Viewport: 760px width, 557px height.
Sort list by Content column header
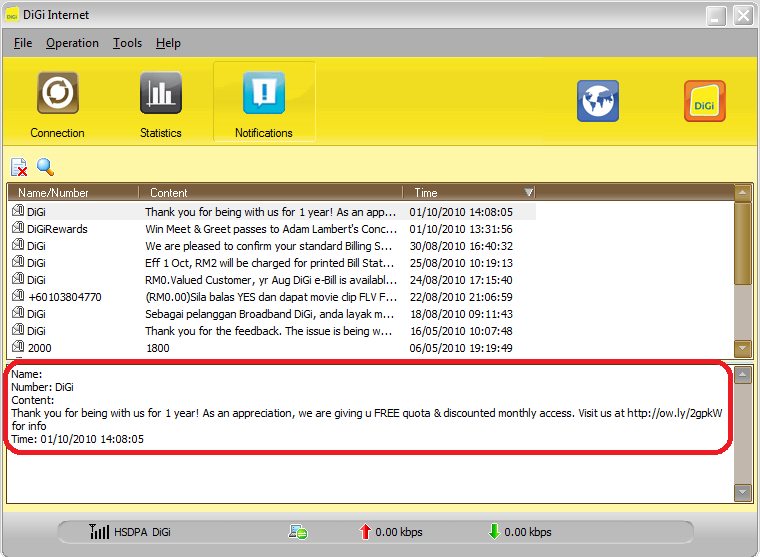[270, 192]
